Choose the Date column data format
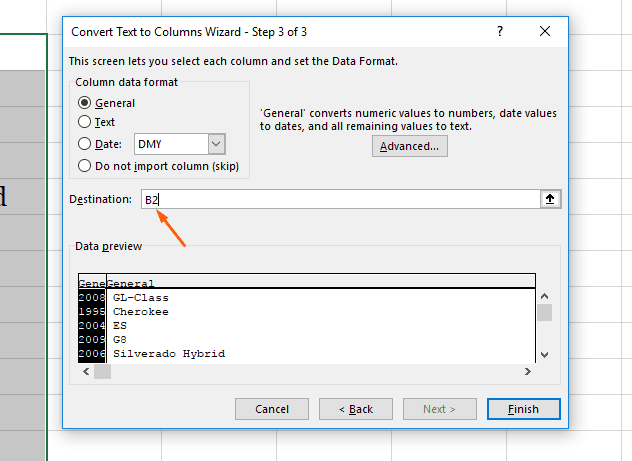Screen dimensions: 632x461 pyautogui.click(x=85, y=144)
